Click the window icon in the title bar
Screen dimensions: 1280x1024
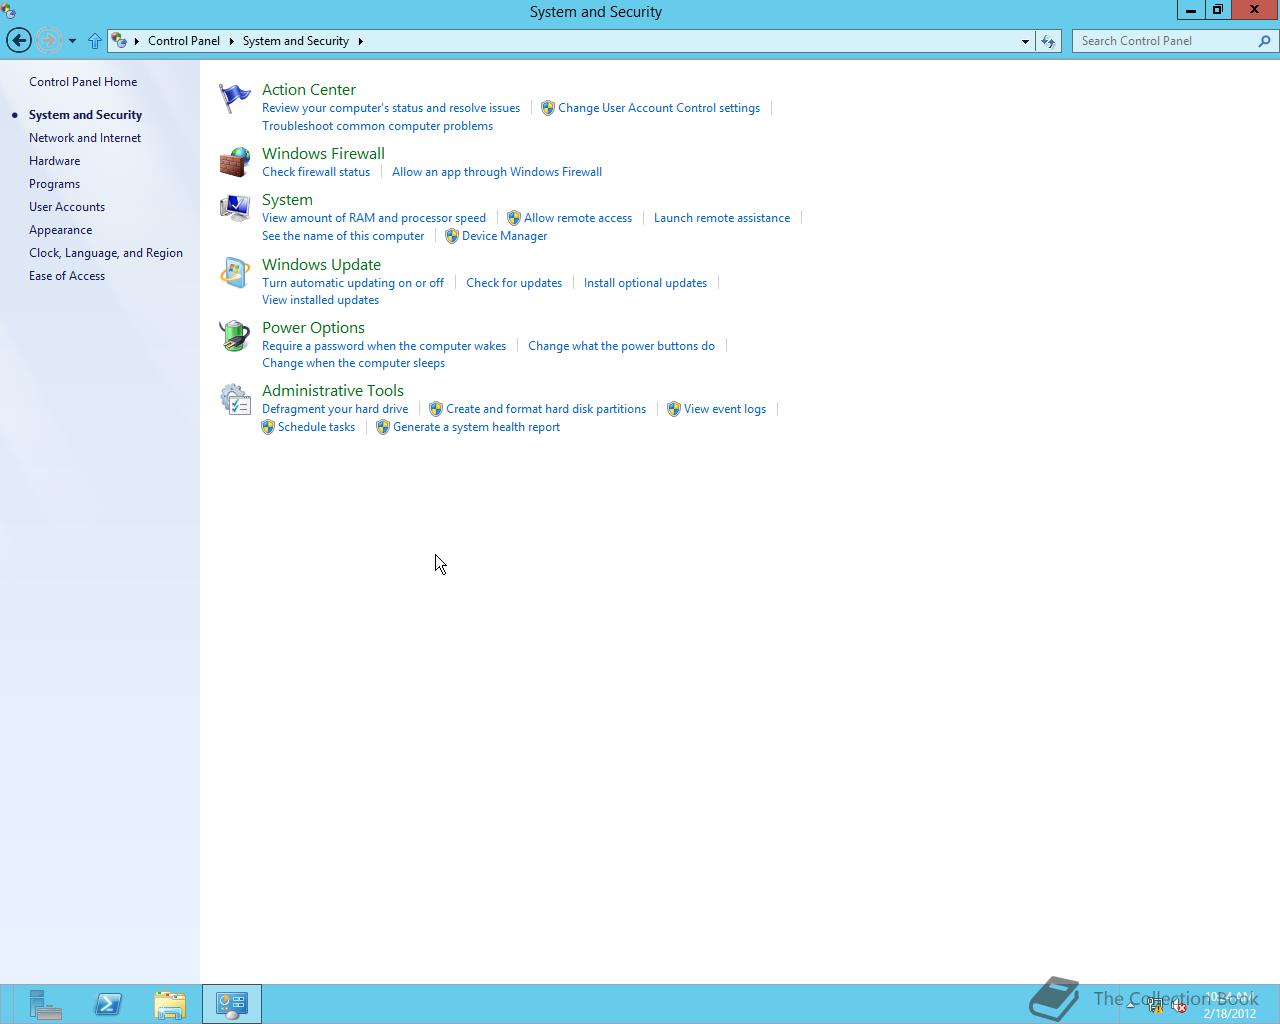point(9,11)
